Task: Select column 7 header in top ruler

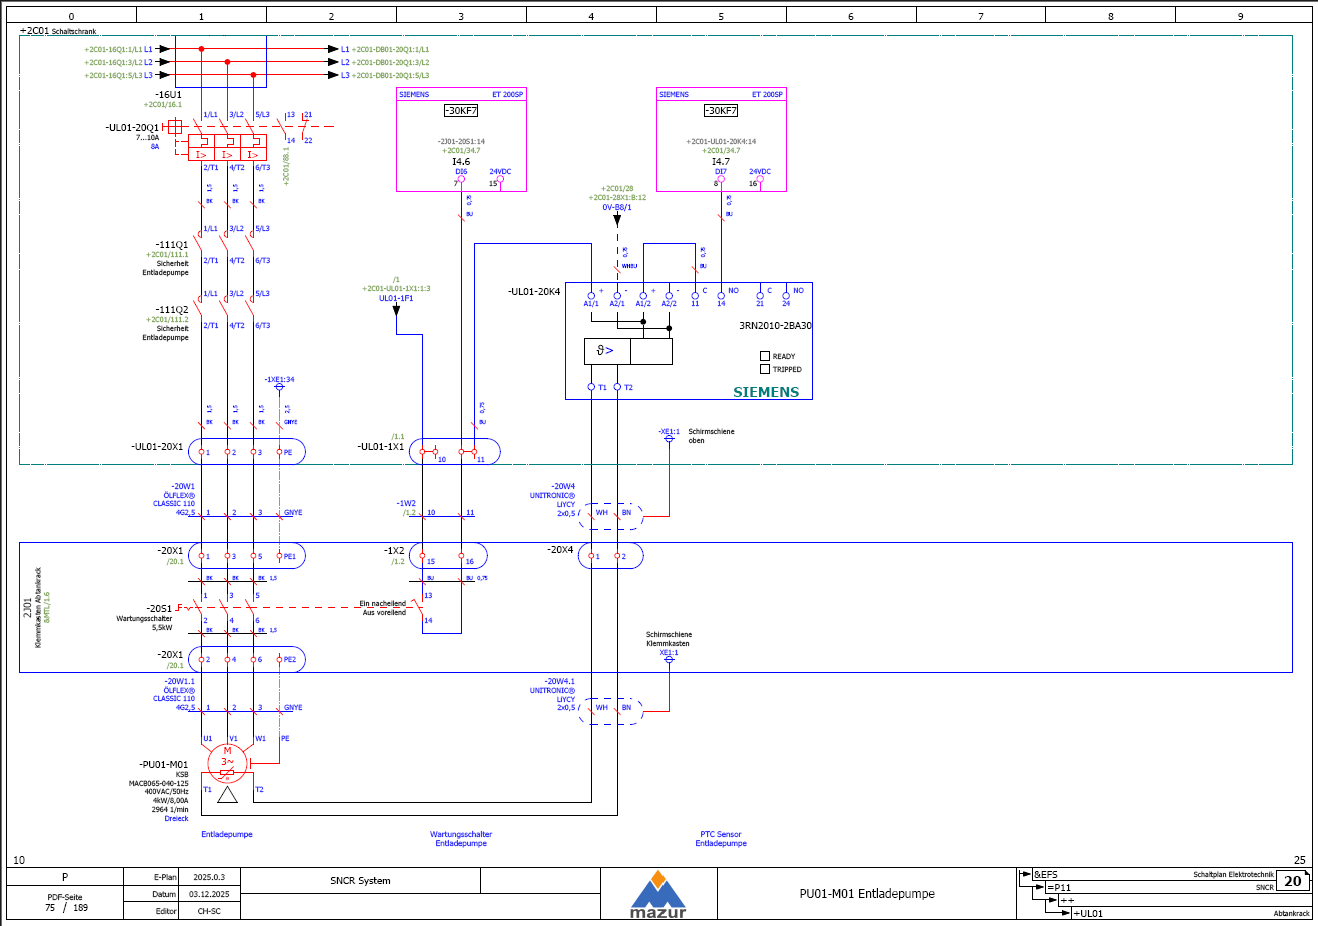Action: (x=980, y=16)
